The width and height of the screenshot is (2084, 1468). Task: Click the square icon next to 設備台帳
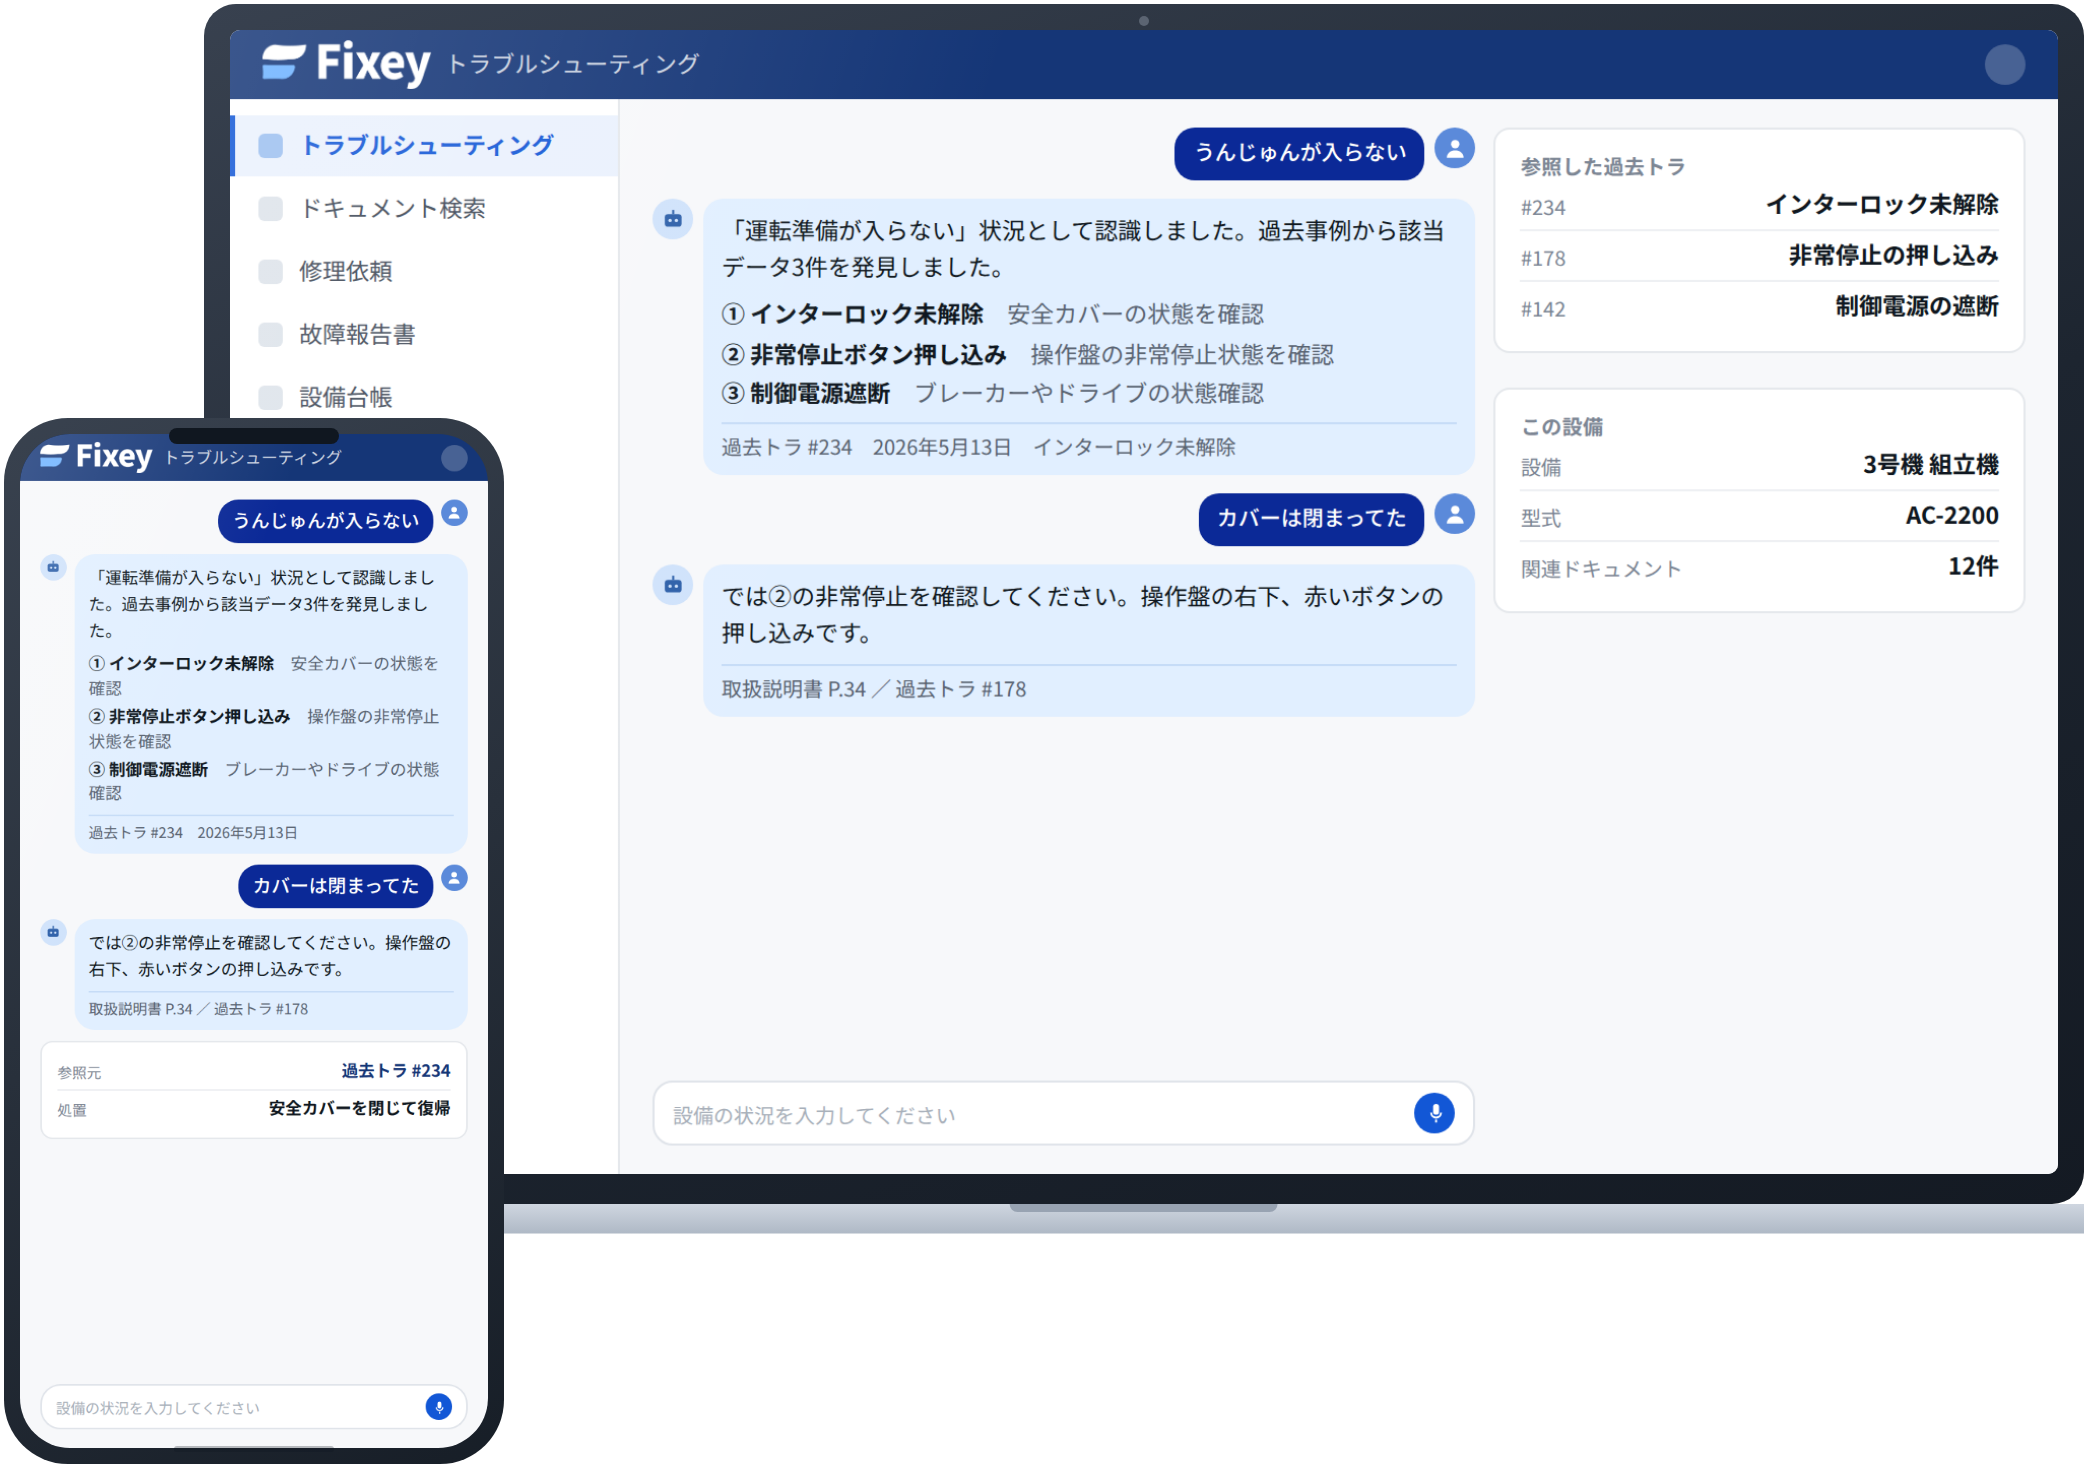click(270, 397)
